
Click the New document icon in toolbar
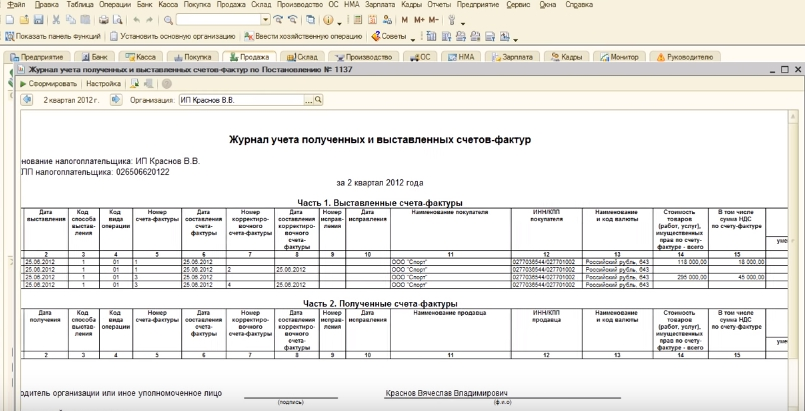(8, 20)
